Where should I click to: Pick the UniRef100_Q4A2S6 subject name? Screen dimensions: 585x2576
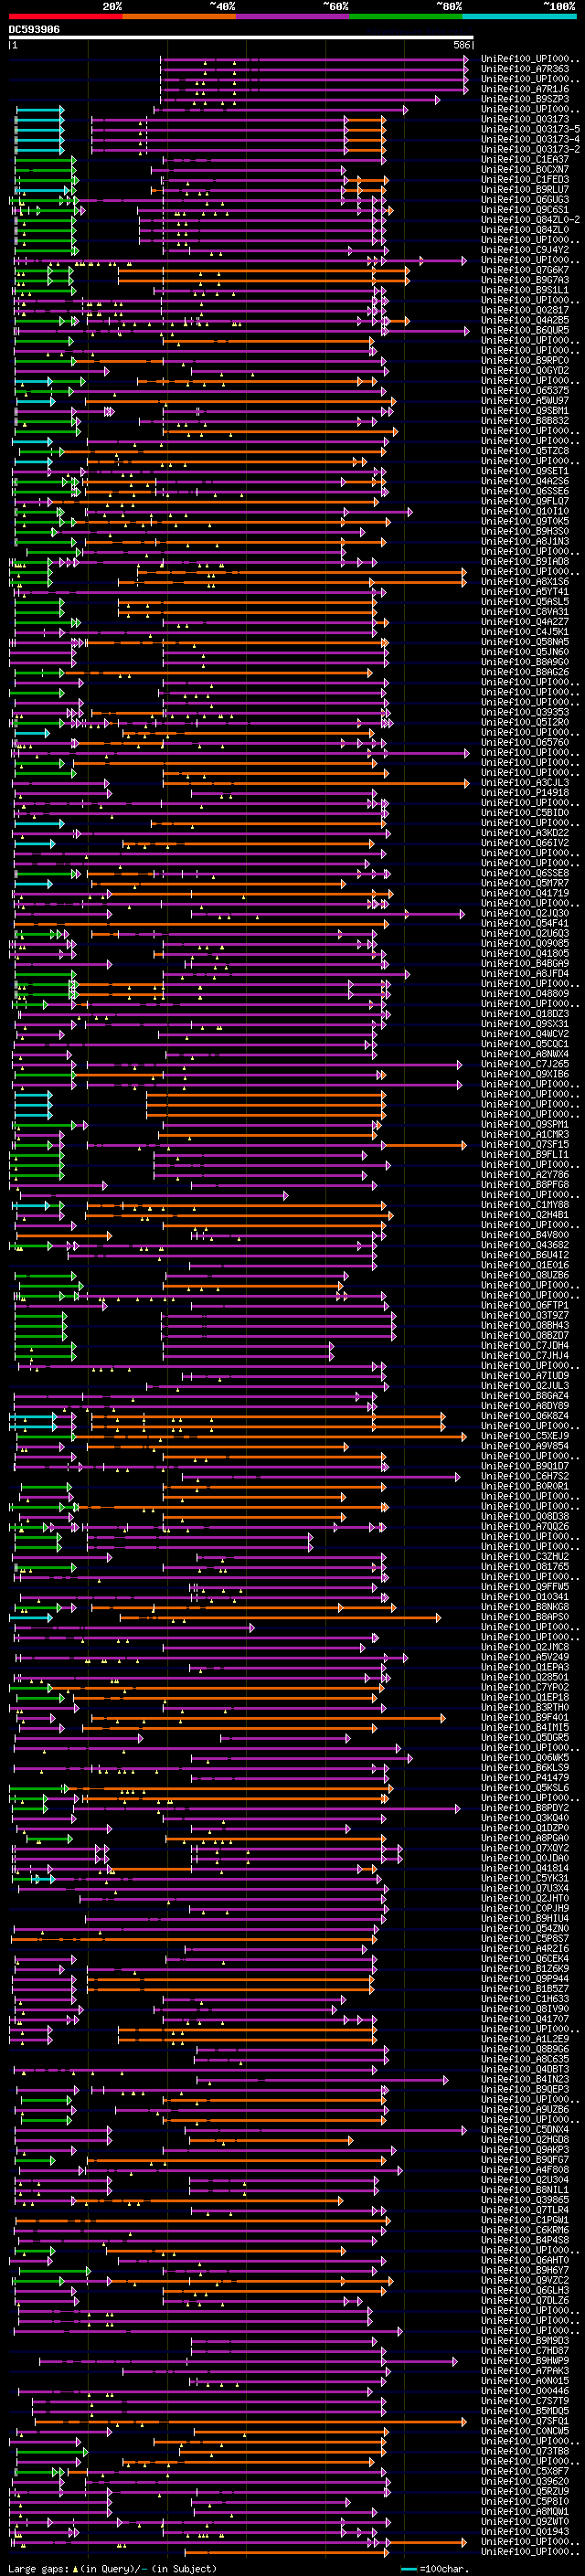point(525,481)
